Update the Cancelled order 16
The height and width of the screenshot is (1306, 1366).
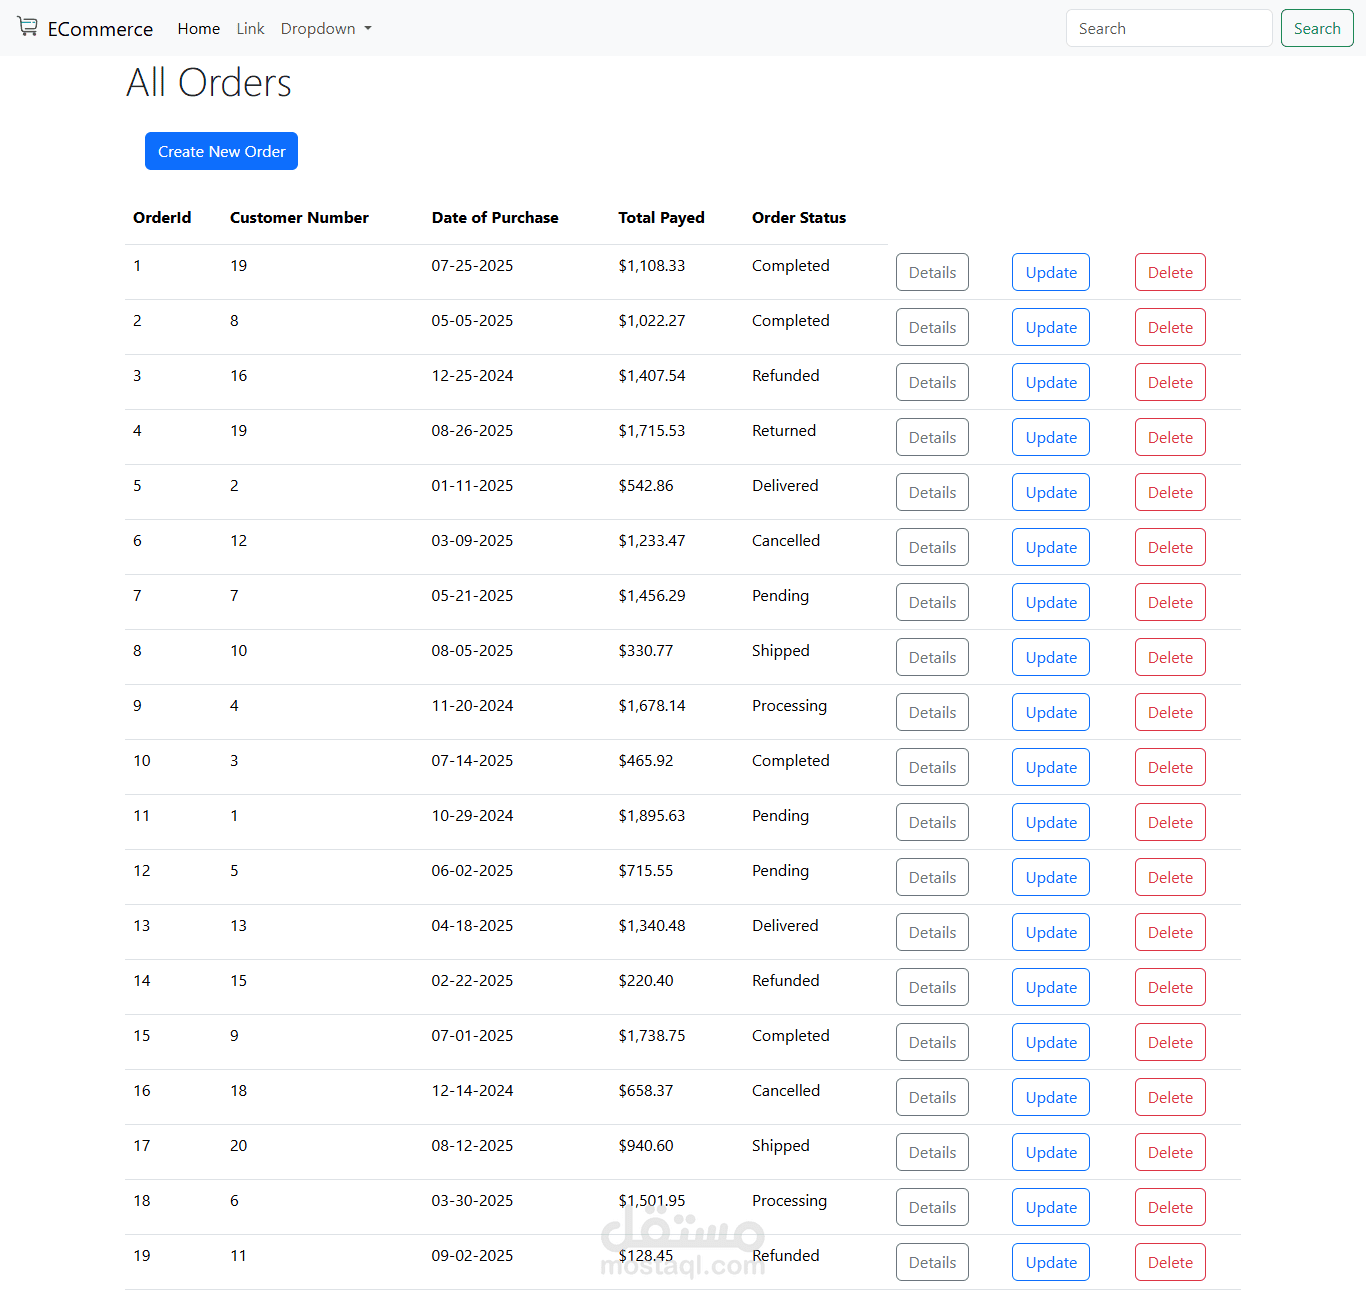coord(1050,1098)
